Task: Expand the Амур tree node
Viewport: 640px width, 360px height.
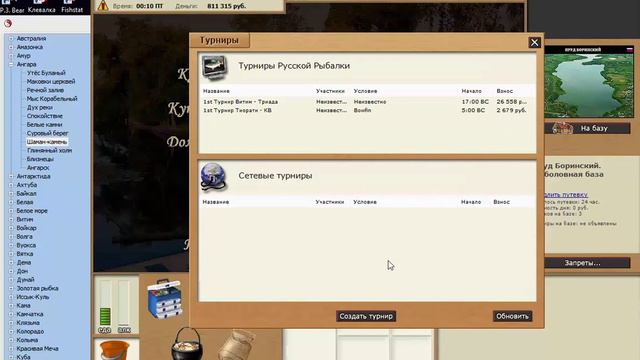Action: [11, 56]
